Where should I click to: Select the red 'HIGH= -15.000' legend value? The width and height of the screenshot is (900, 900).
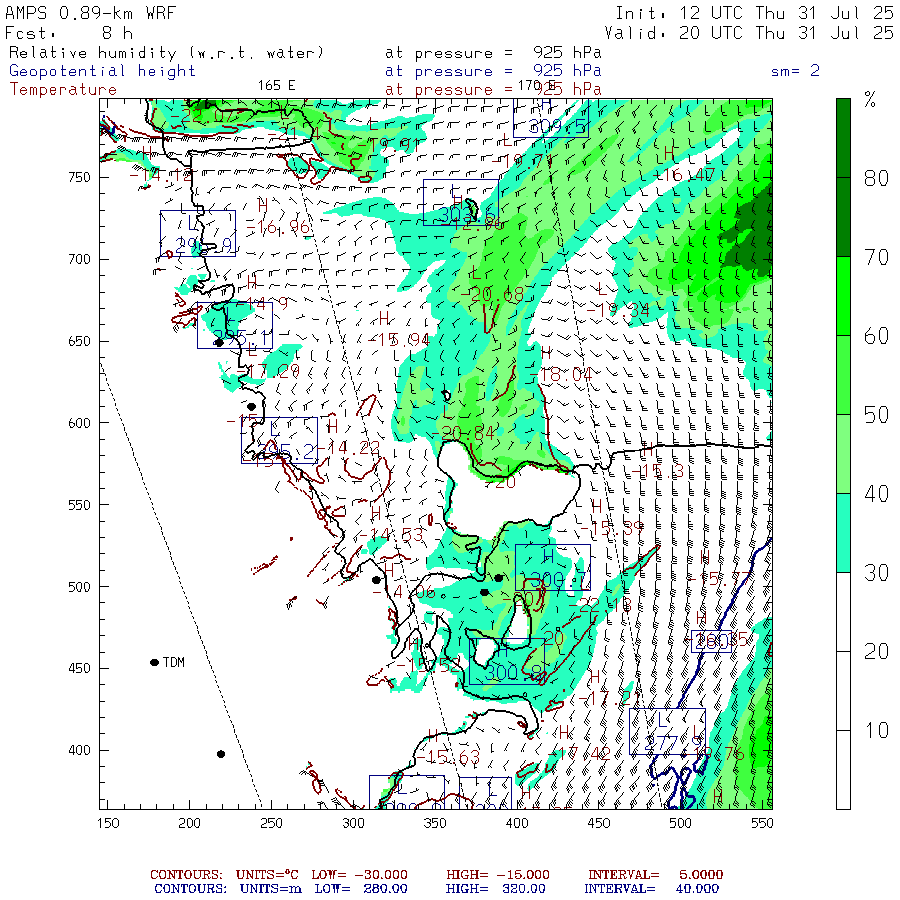[498, 875]
